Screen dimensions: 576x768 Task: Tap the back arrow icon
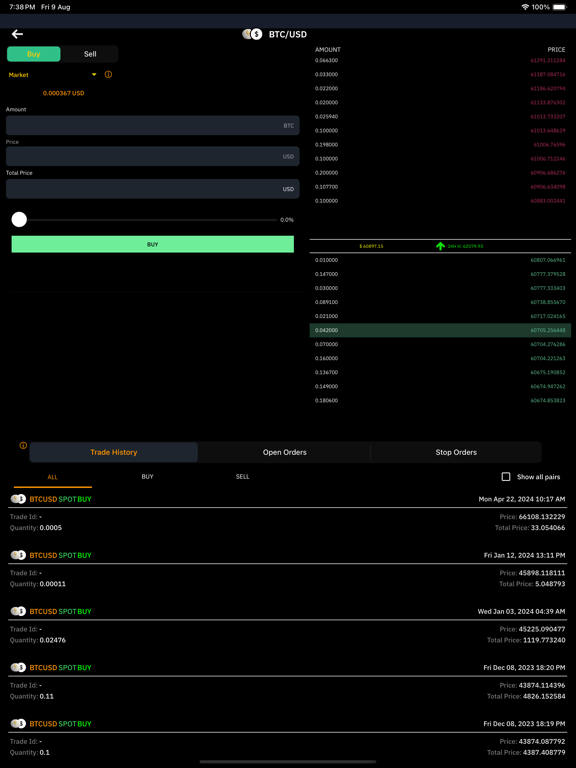(x=17, y=34)
